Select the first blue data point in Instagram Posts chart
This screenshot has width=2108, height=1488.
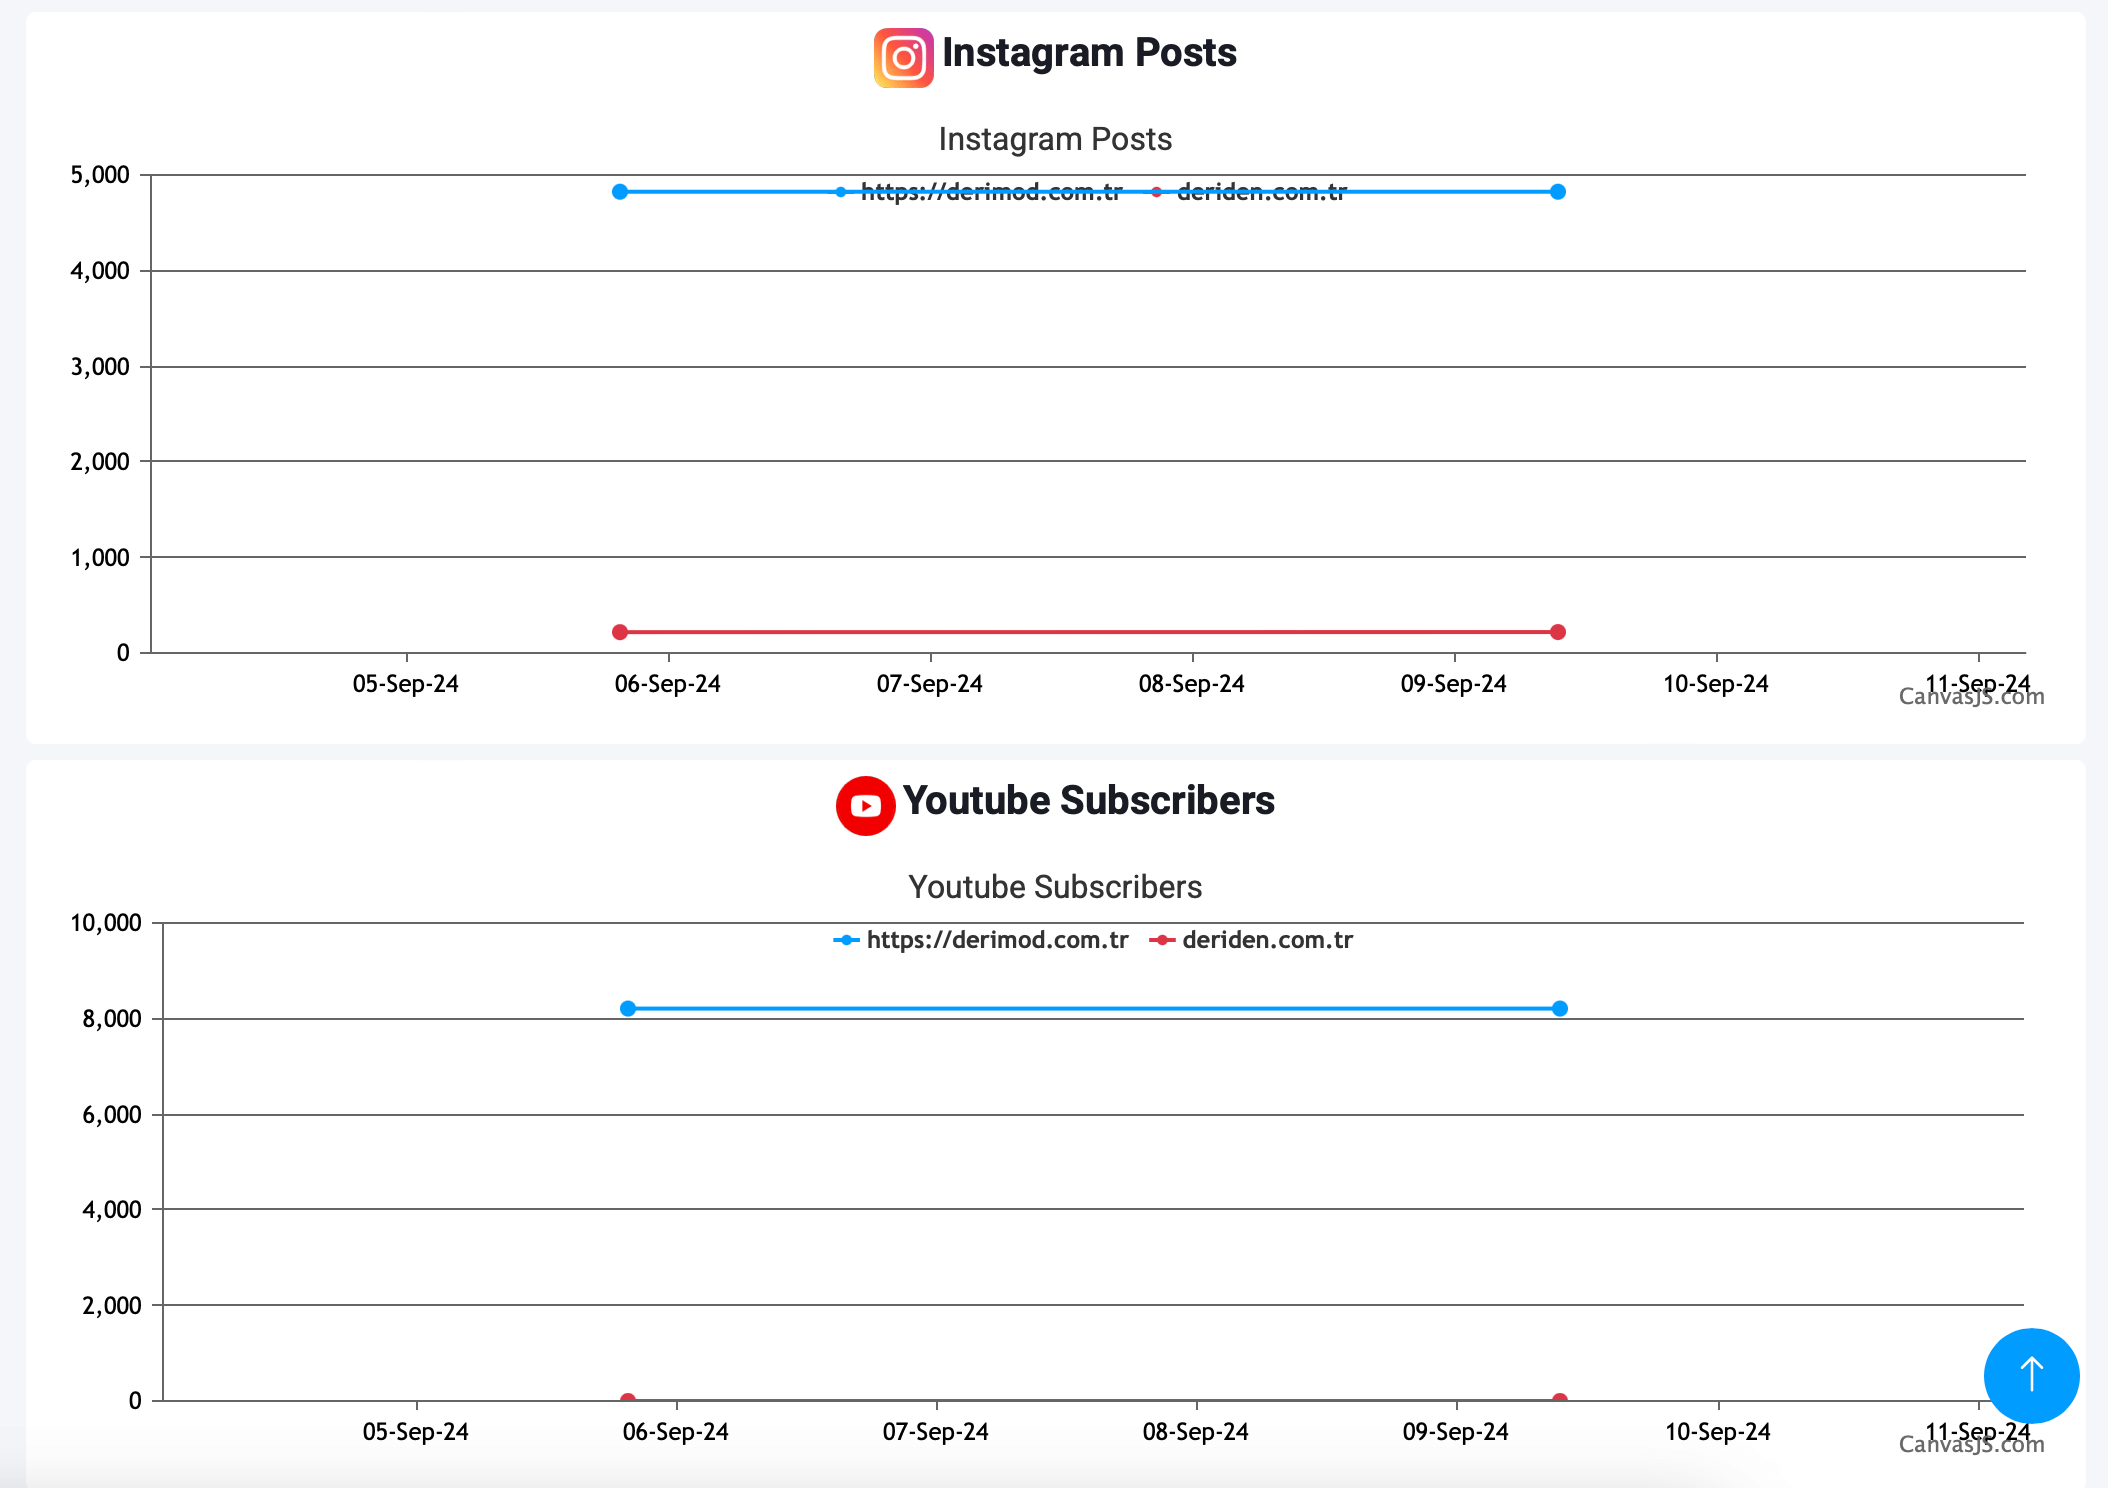click(x=620, y=192)
